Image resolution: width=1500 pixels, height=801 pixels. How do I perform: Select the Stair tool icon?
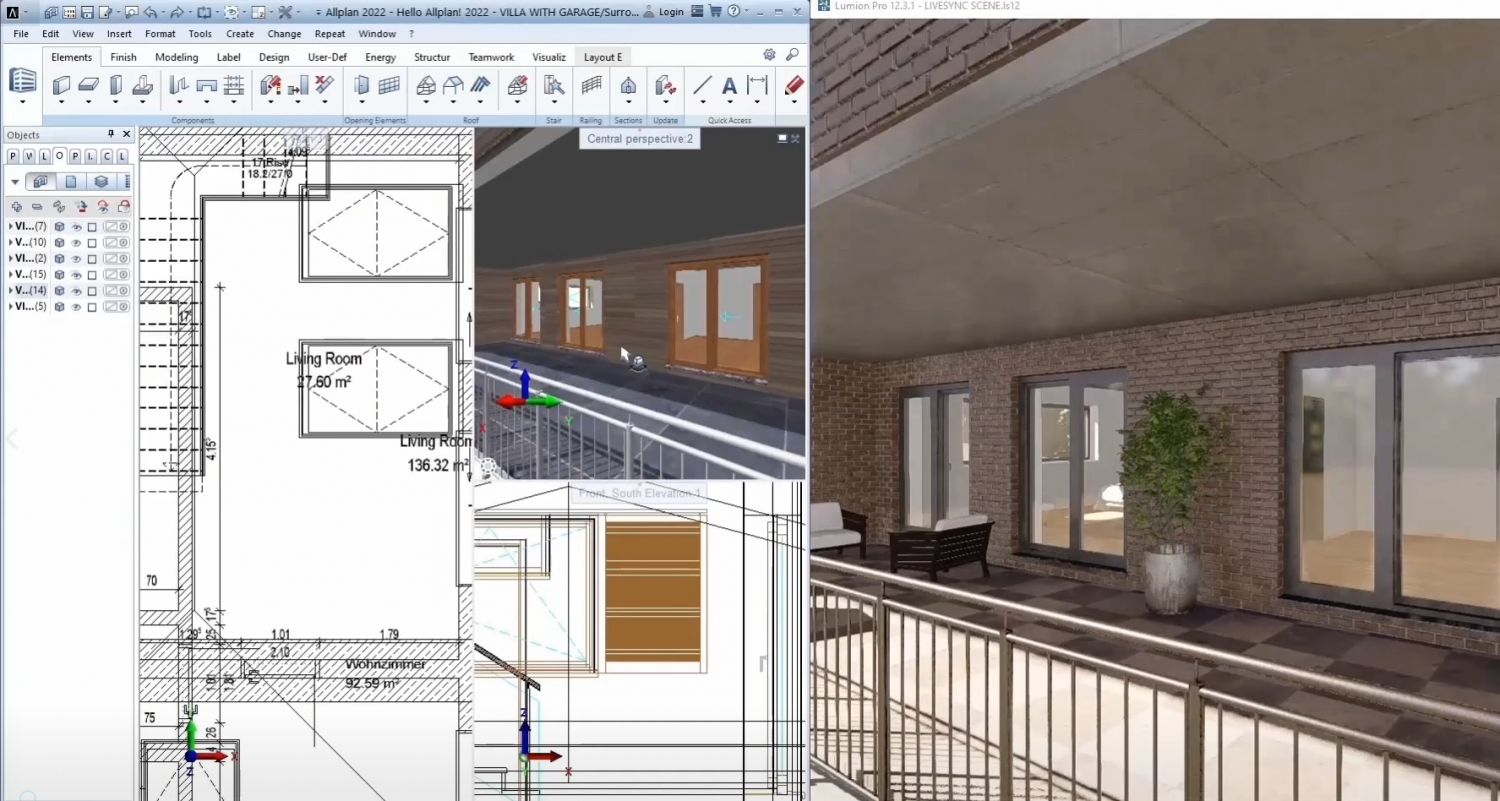point(554,86)
